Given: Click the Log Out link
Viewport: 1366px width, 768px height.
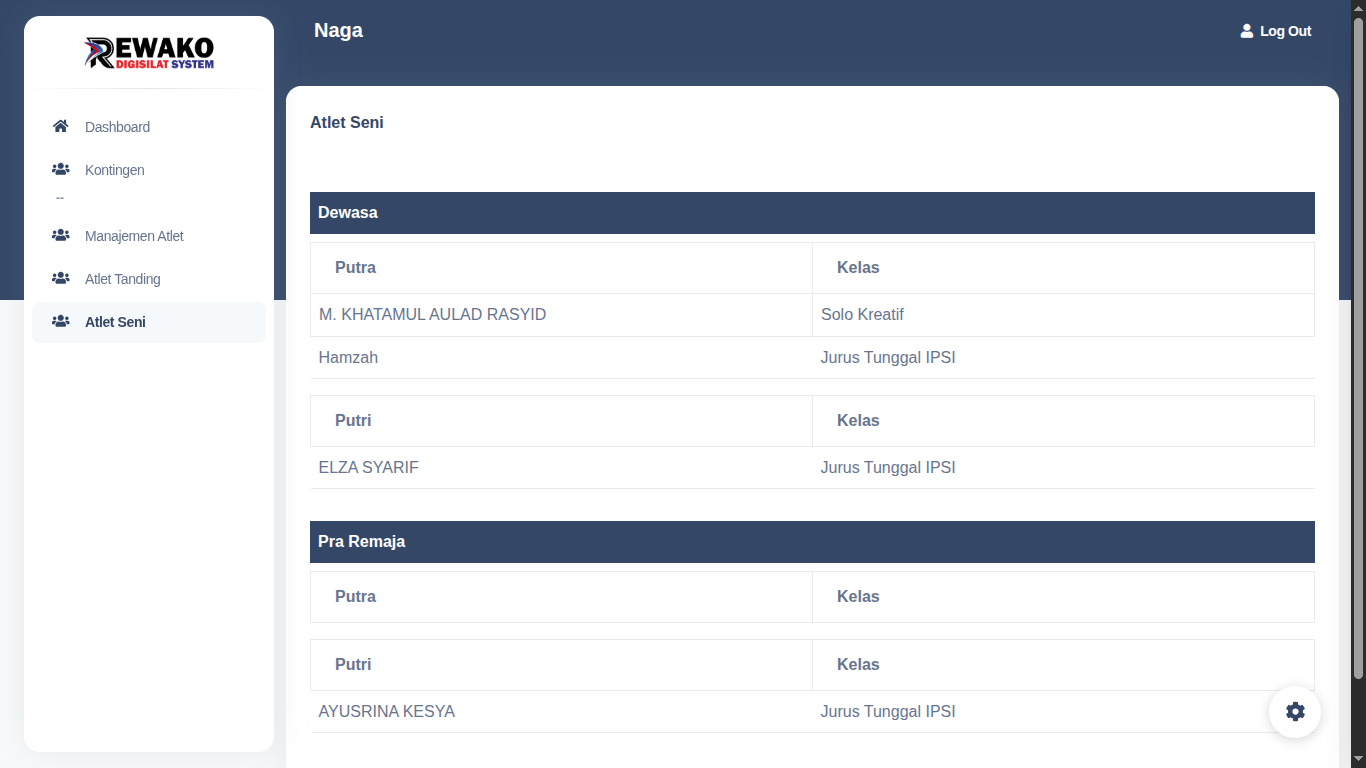Looking at the screenshot, I should pyautogui.click(x=1285, y=31).
